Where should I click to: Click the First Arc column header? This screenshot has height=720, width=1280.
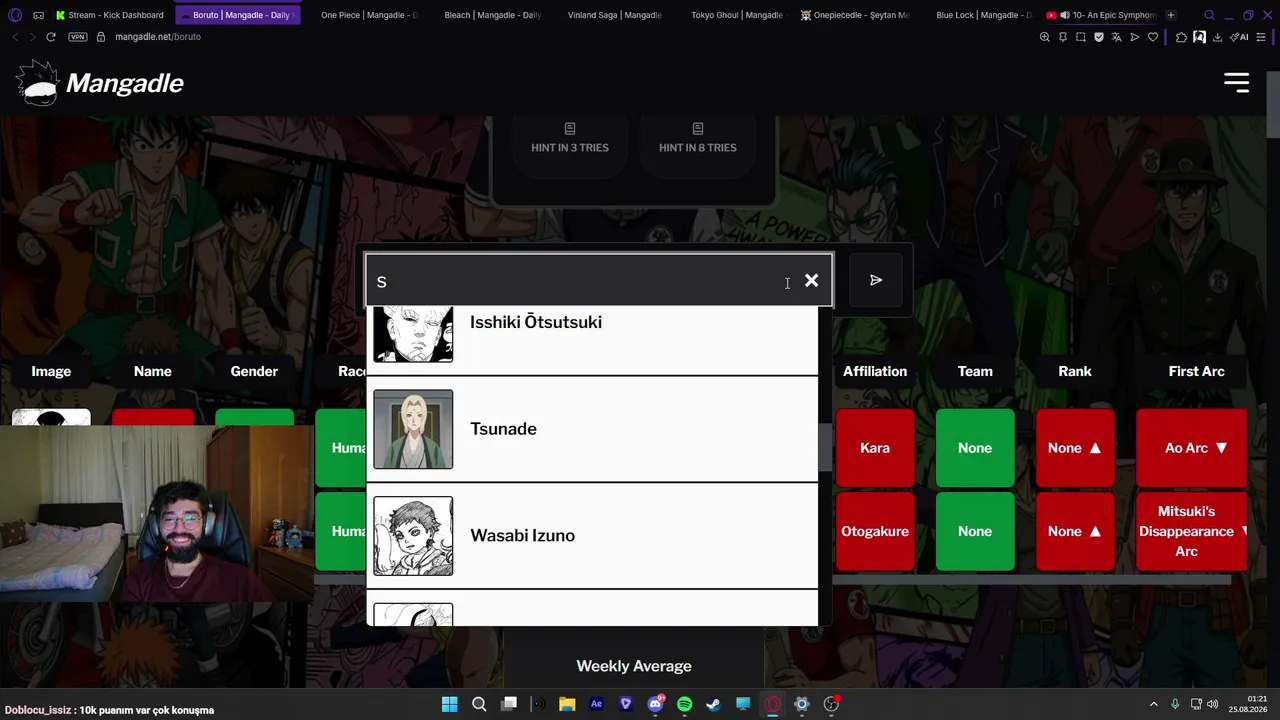click(1196, 371)
